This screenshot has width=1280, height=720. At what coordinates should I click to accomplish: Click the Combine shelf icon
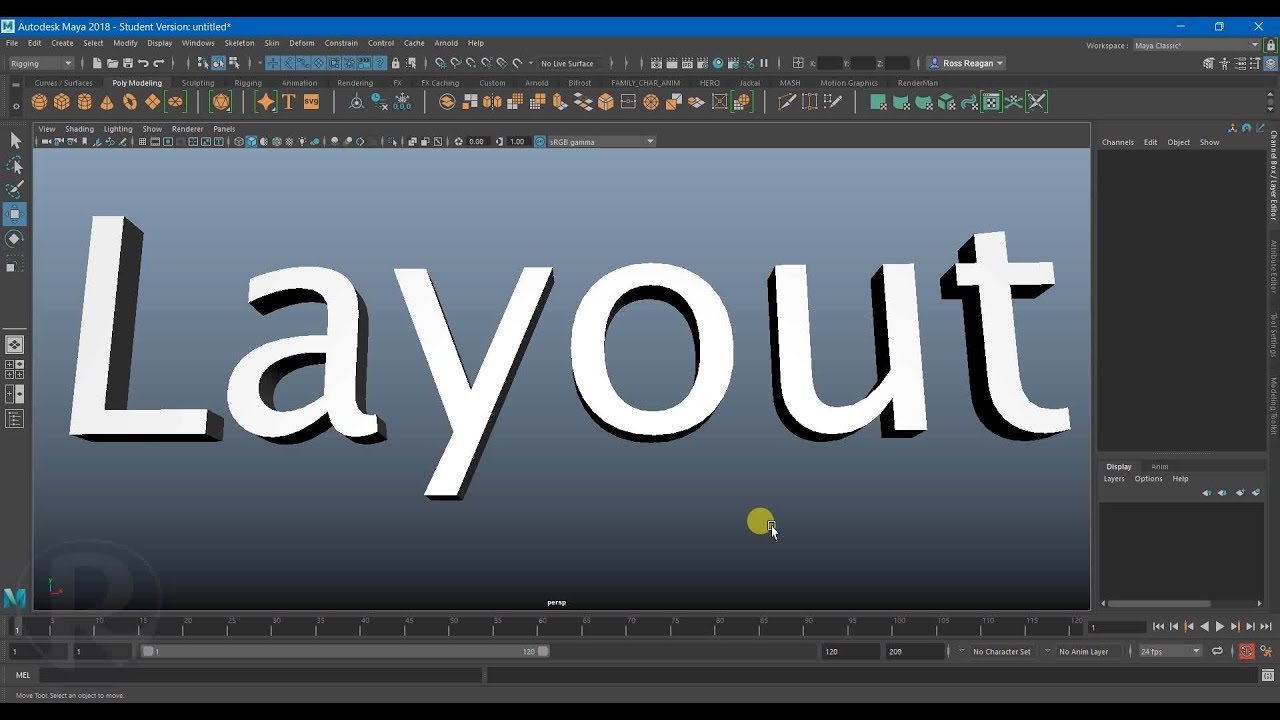[x=447, y=102]
